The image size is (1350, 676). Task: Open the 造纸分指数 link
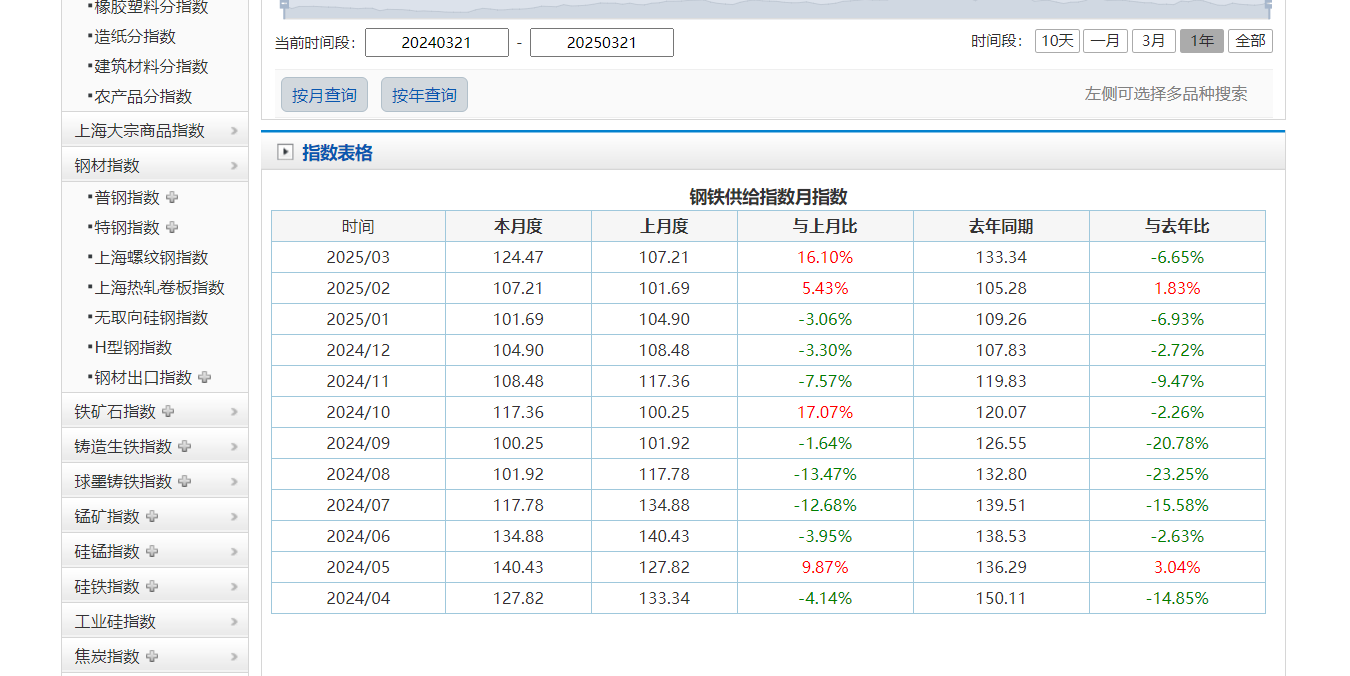(x=135, y=36)
